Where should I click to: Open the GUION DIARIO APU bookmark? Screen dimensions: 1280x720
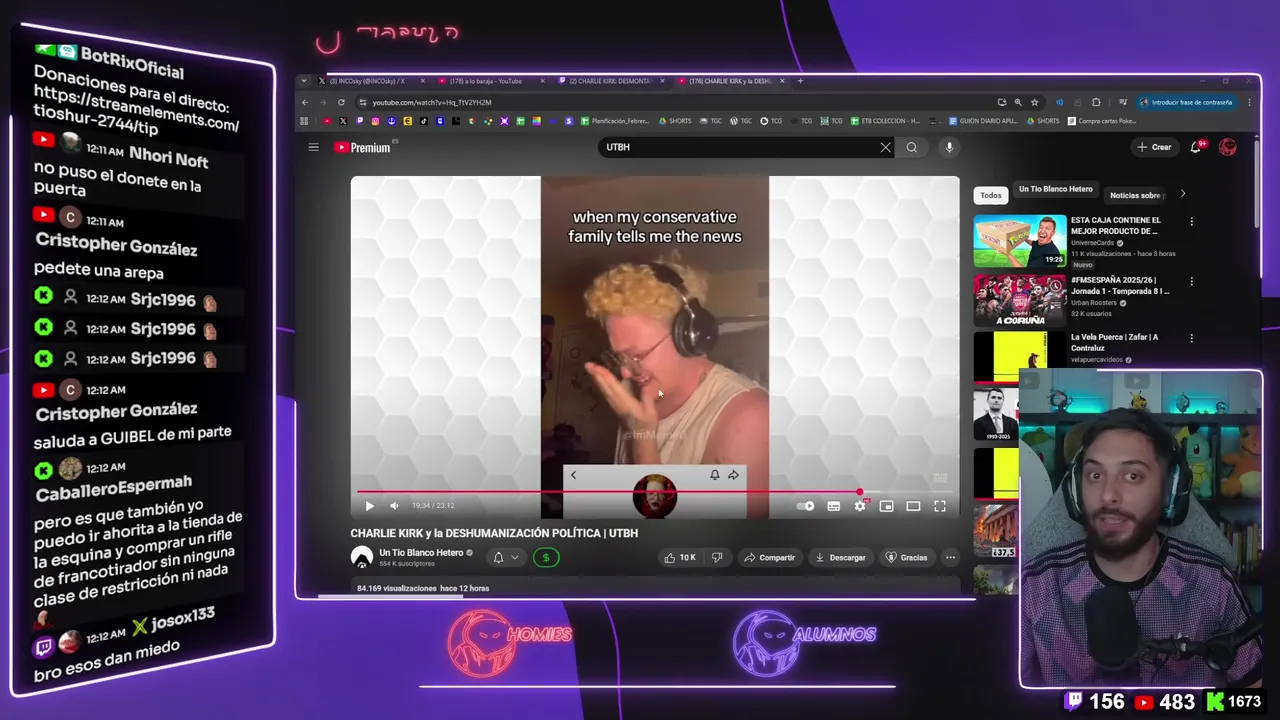(x=981, y=121)
